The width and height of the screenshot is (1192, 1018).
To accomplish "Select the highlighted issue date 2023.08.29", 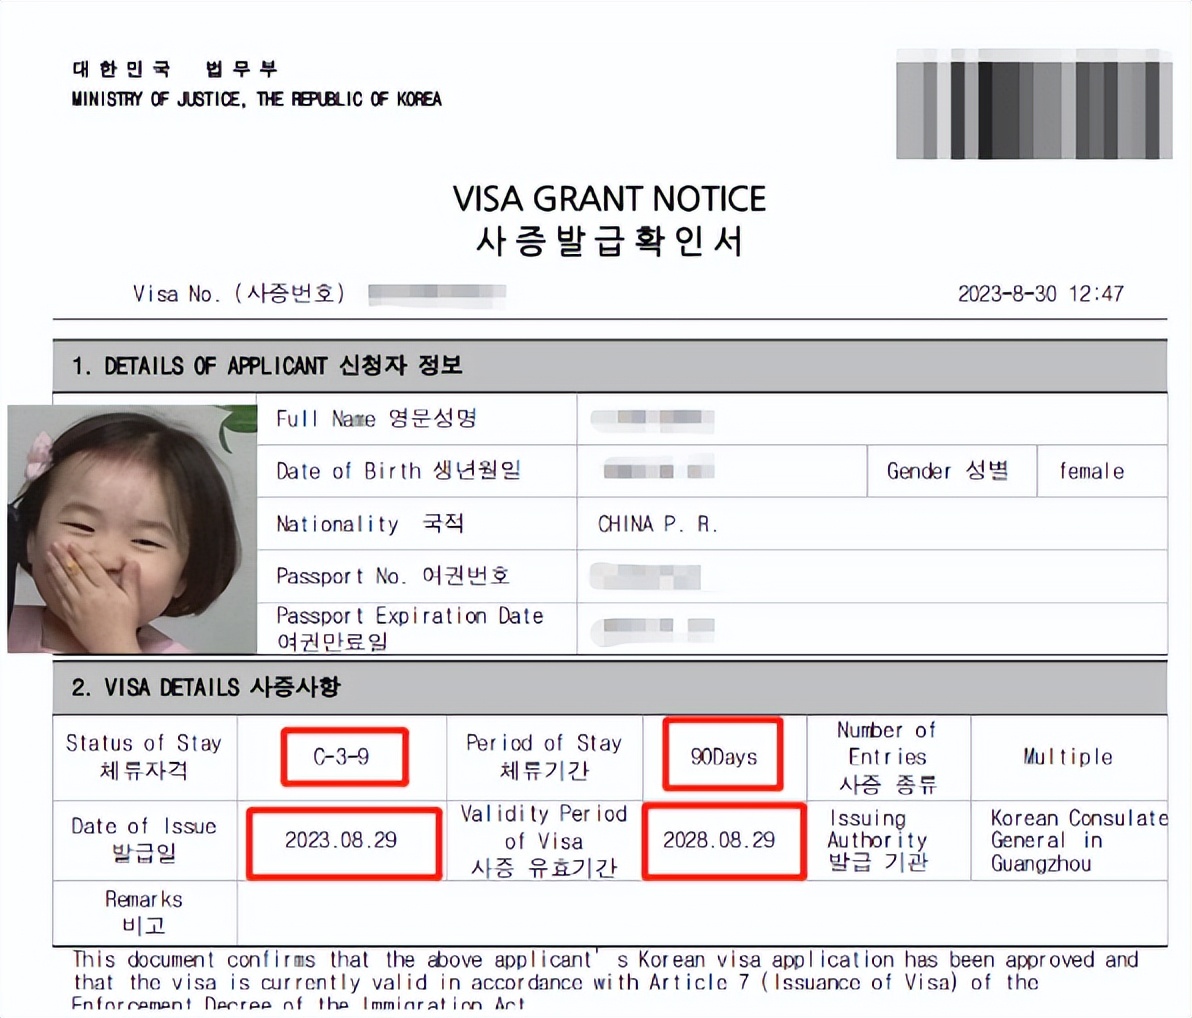I will pos(343,841).
